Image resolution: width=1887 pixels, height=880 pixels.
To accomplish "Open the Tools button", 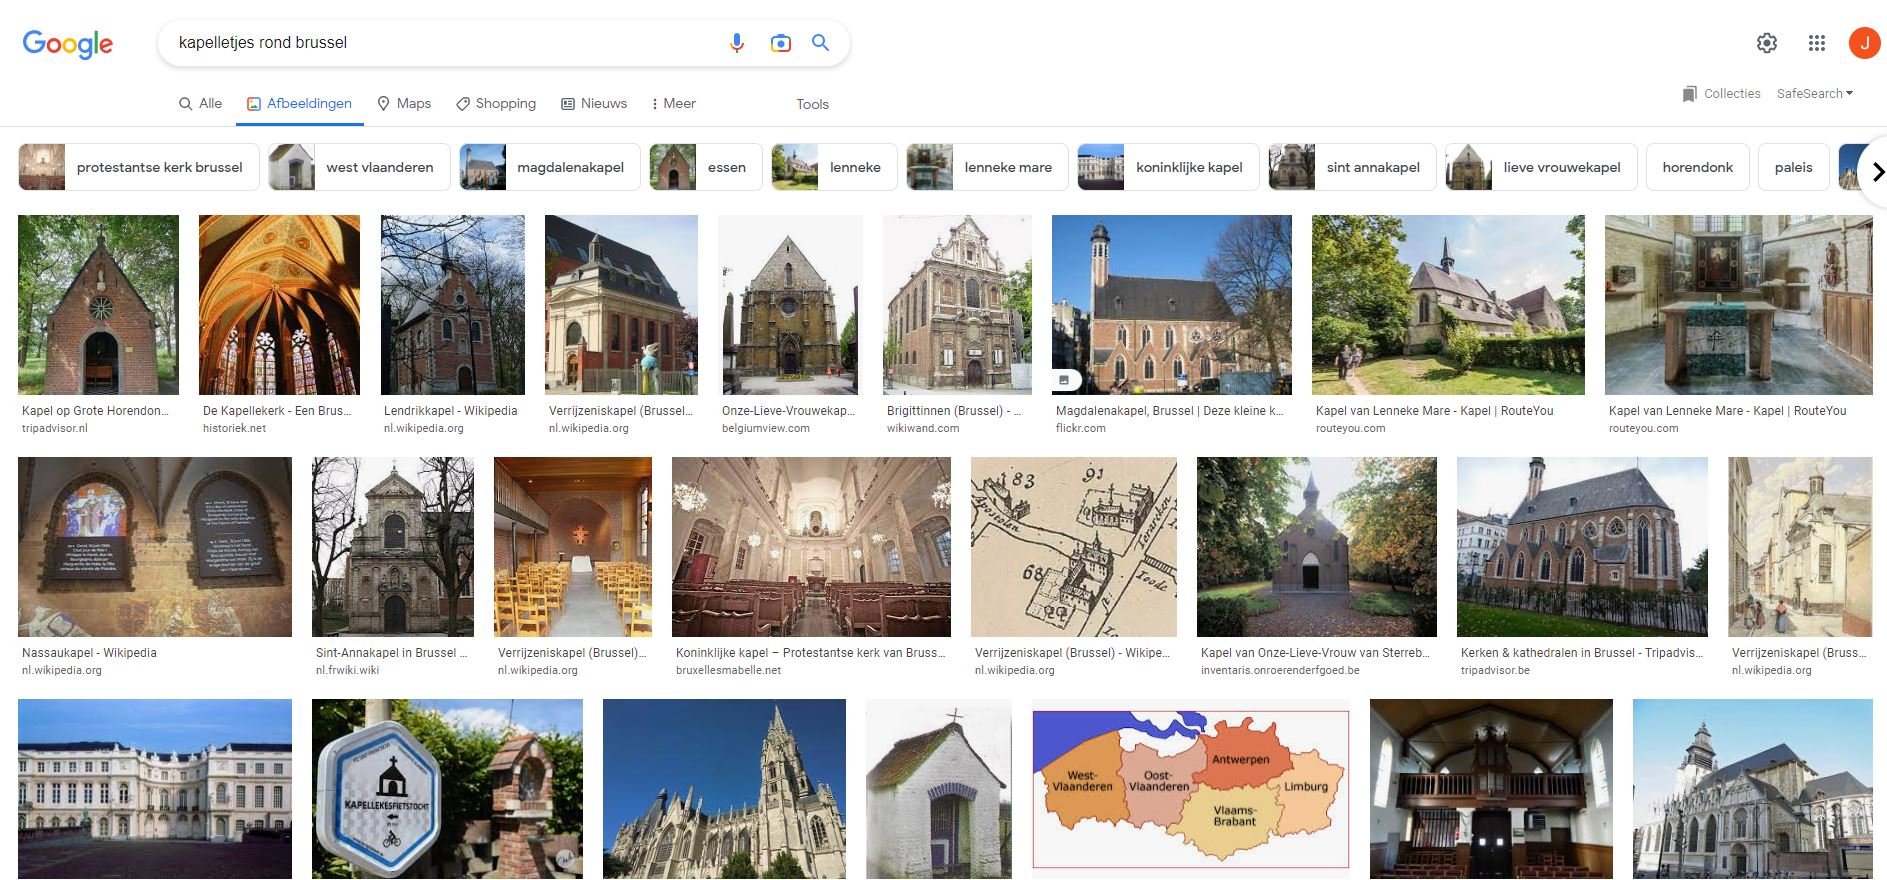I will pos(812,104).
